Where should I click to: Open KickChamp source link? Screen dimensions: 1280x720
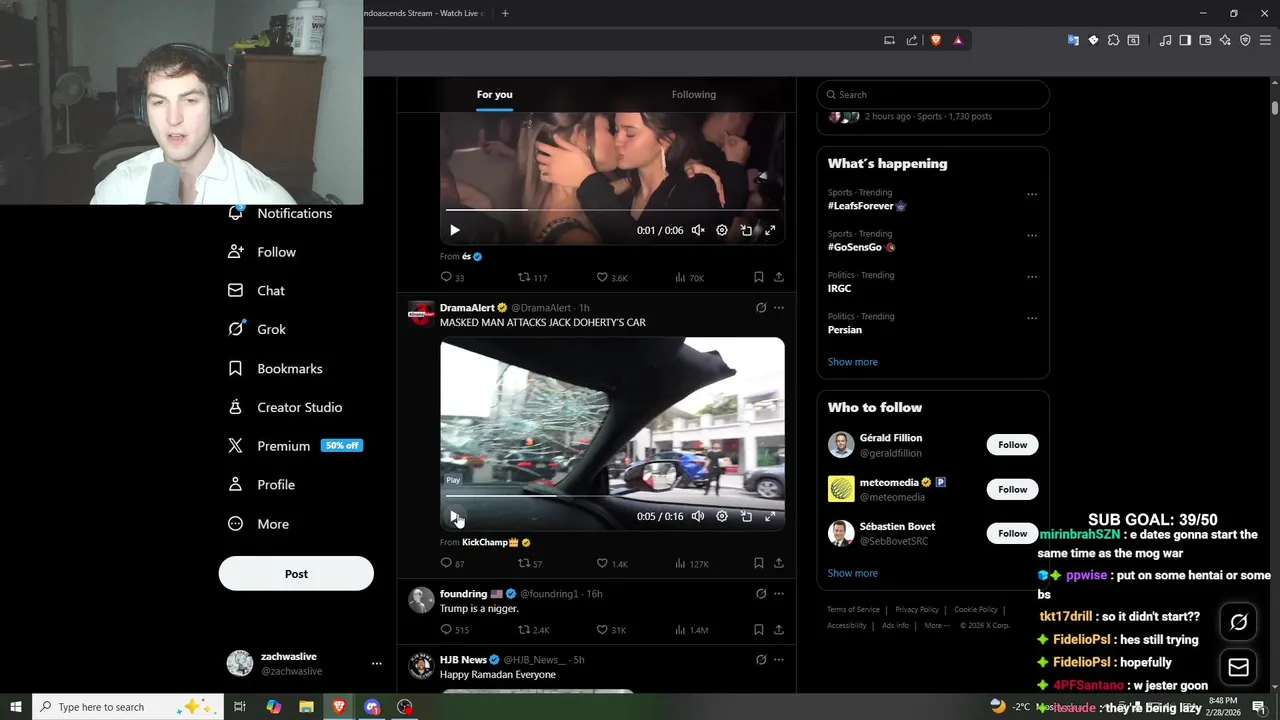click(x=490, y=542)
